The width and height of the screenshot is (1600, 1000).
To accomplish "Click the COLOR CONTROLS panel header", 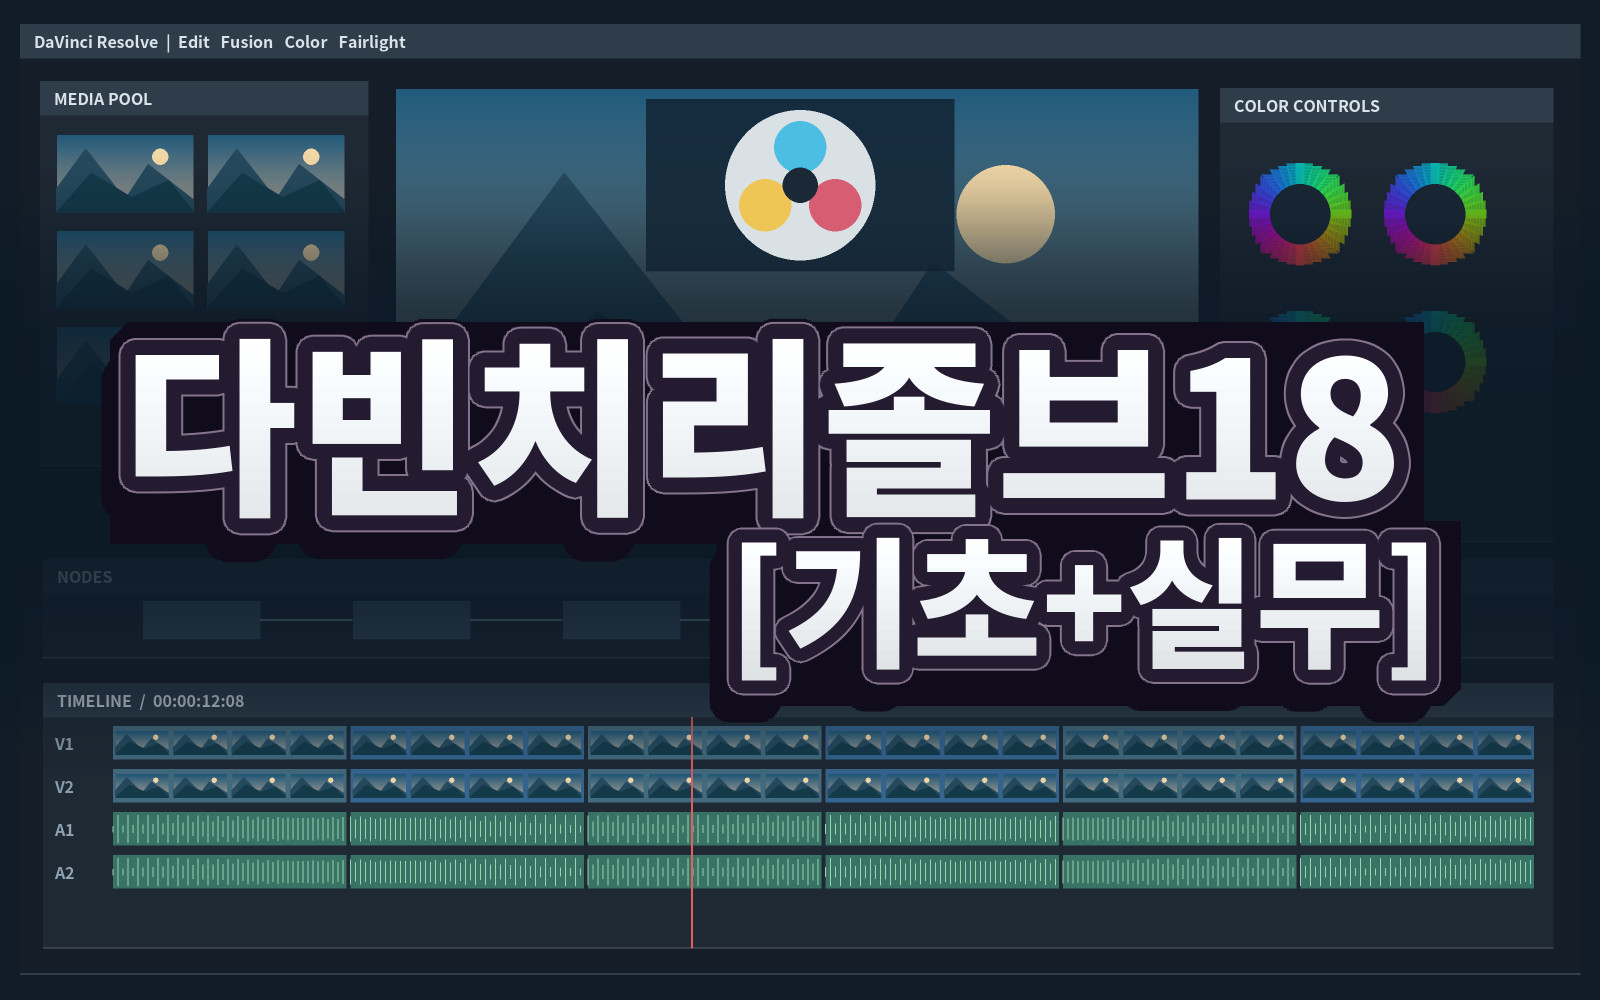I will (x=1386, y=106).
